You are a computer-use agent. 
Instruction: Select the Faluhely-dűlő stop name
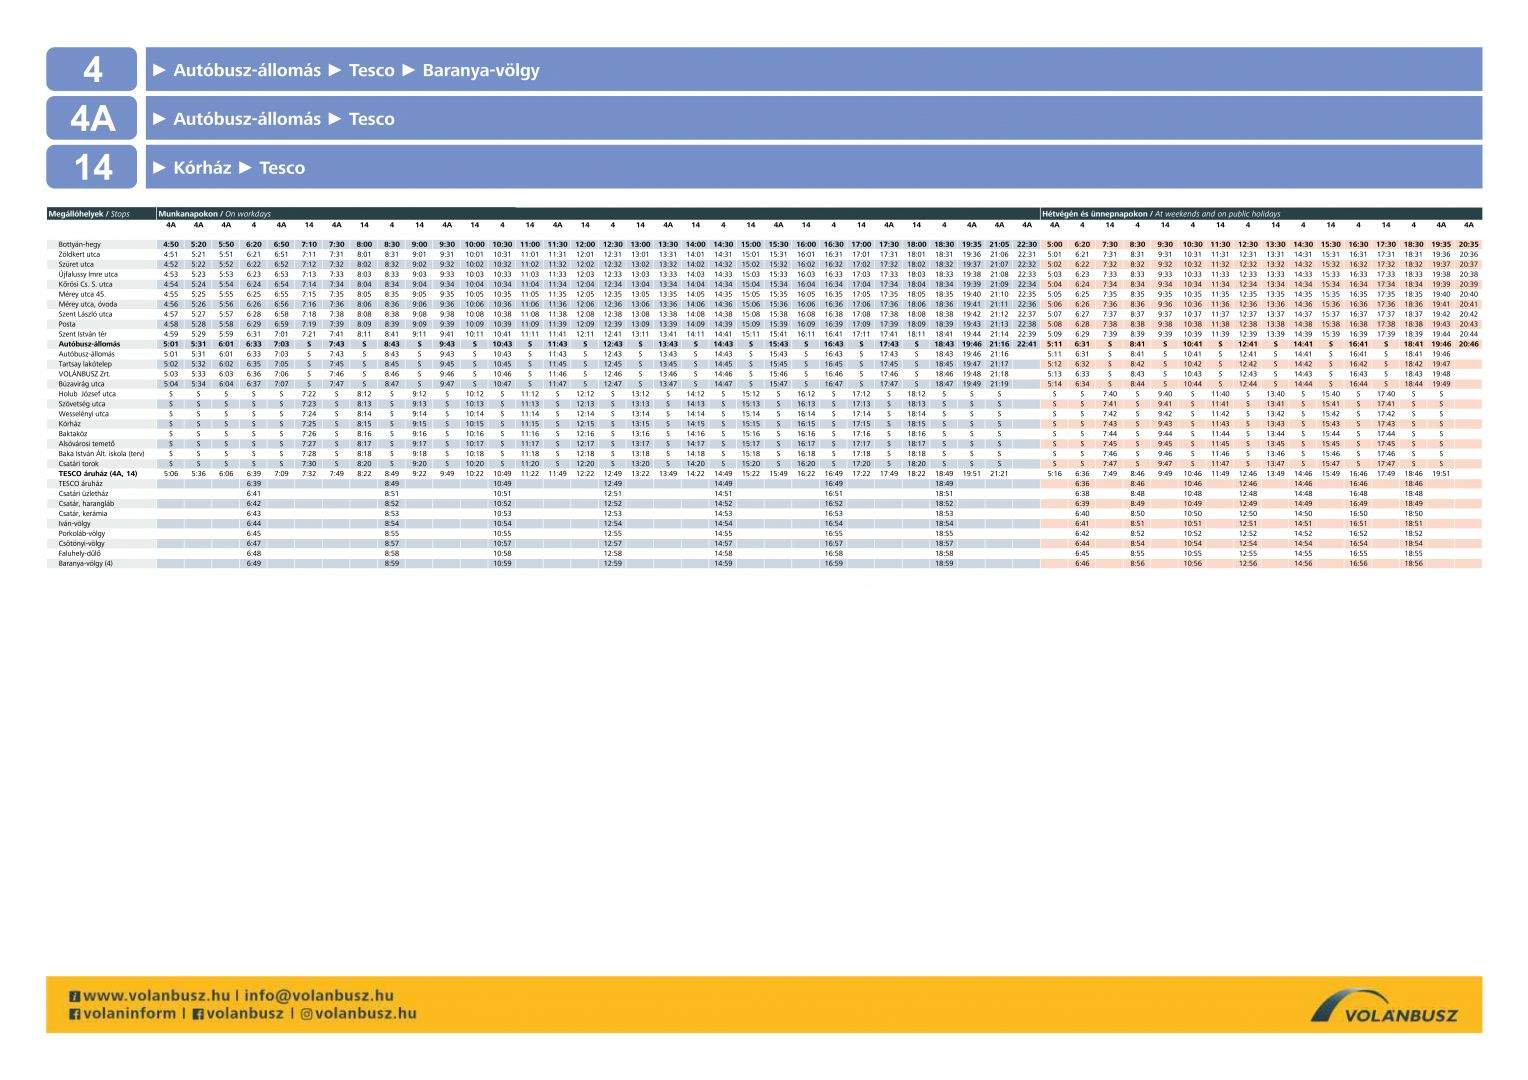coord(79,554)
